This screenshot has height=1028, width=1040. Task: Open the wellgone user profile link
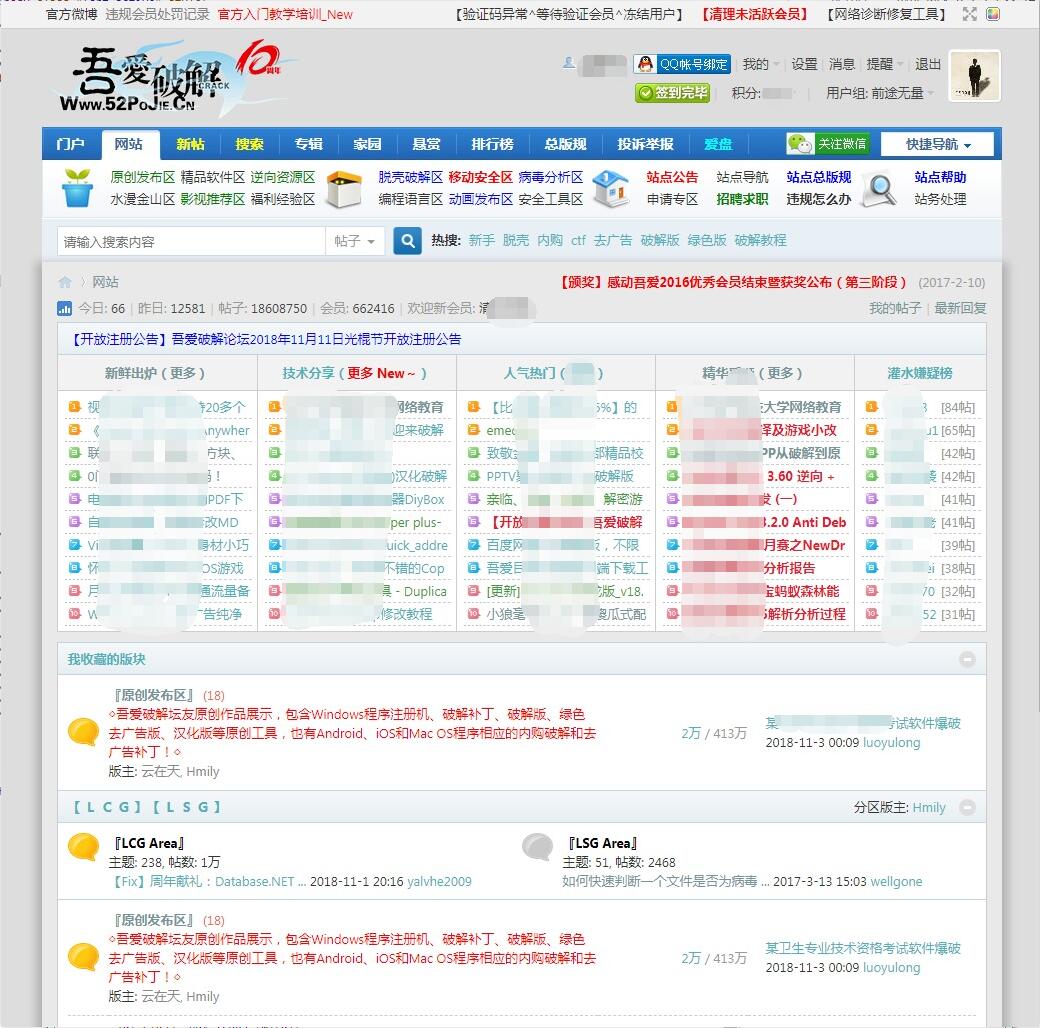(896, 881)
